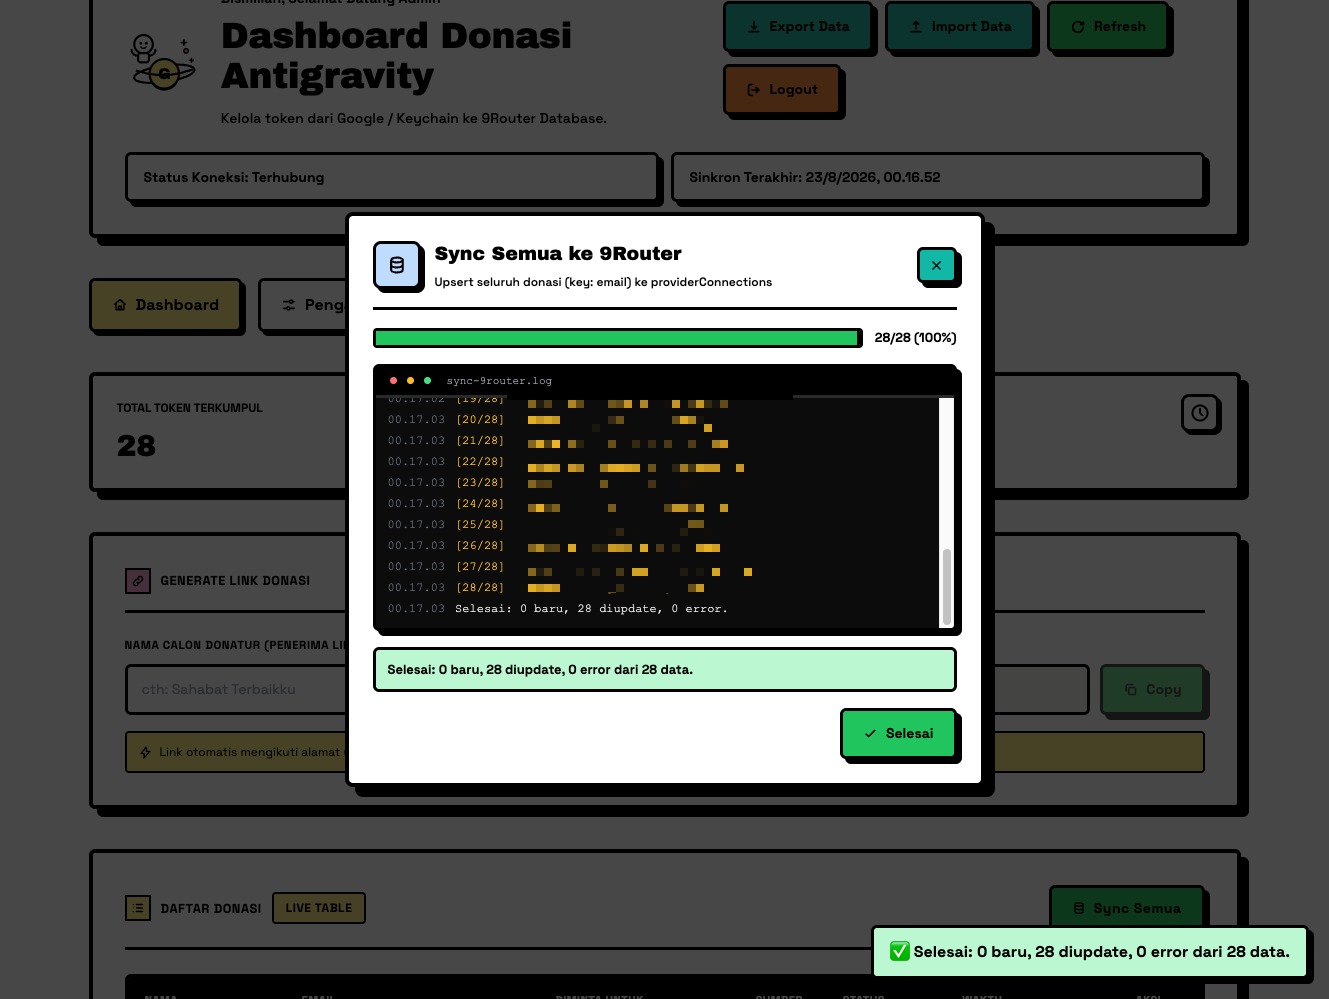Screen dimensions: 1329x999
Task: Click the lightning icon beside Link otomatis
Action: [146, 752]
